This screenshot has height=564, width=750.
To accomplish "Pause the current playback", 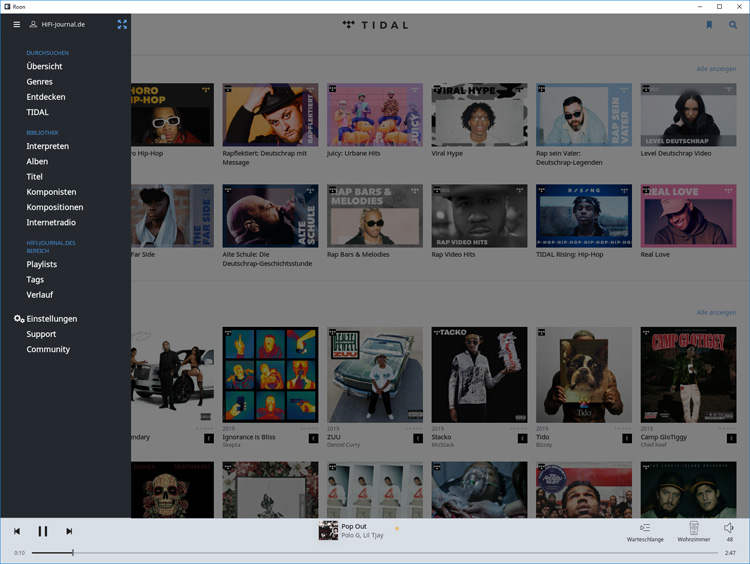I will click(43, 531).
